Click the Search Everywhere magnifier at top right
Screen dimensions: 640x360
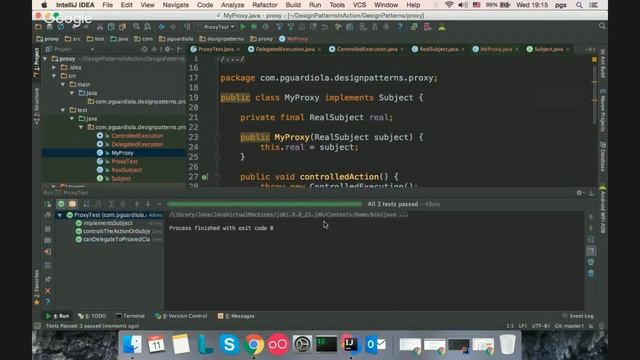pos(602,26)
